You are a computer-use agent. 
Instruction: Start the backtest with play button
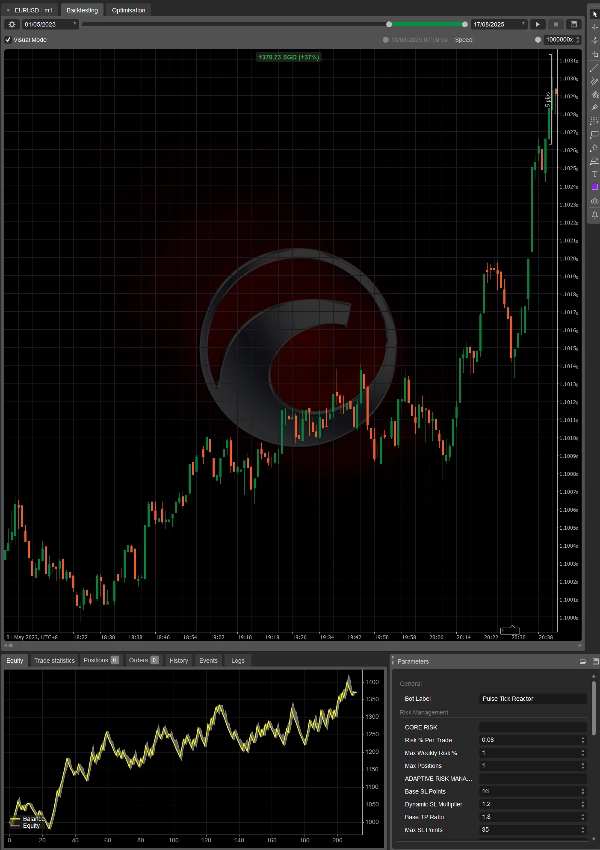(x=538, y=24)
